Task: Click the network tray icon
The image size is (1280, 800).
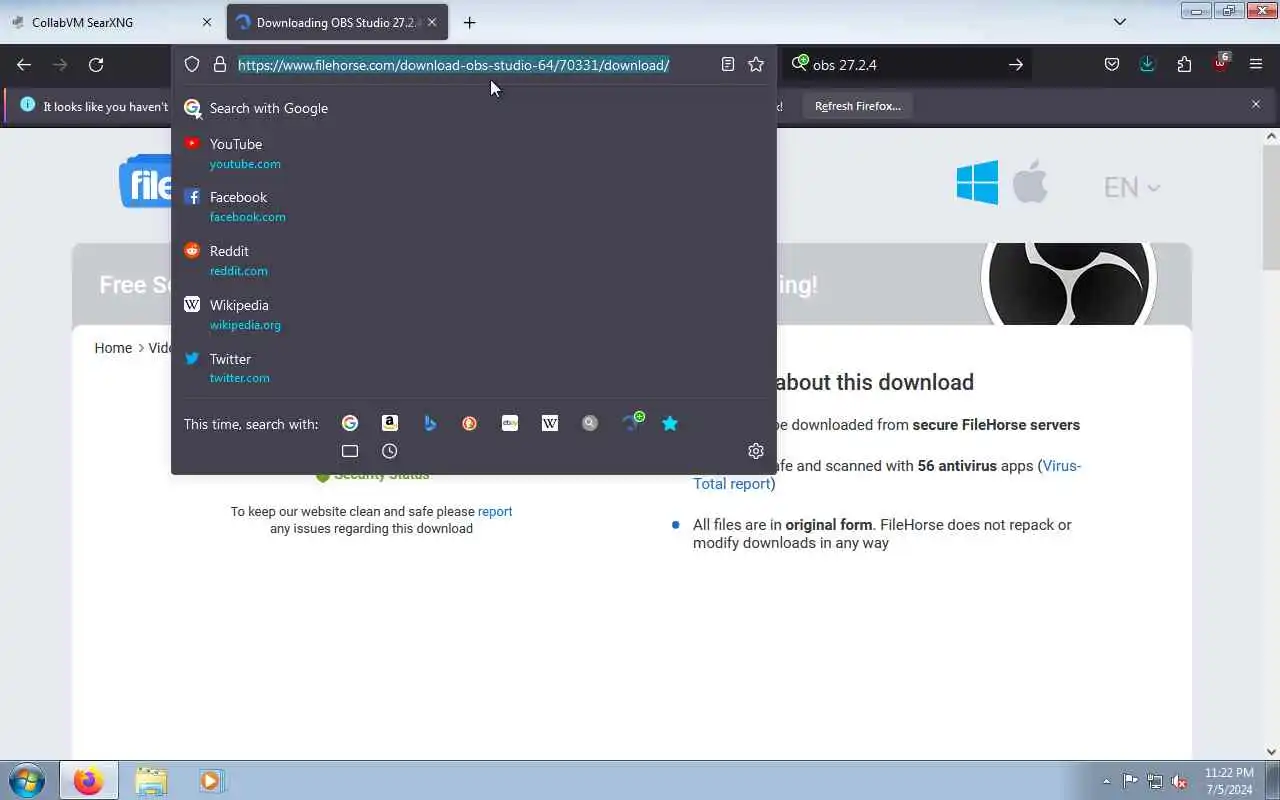Action: coord(1155,781)
